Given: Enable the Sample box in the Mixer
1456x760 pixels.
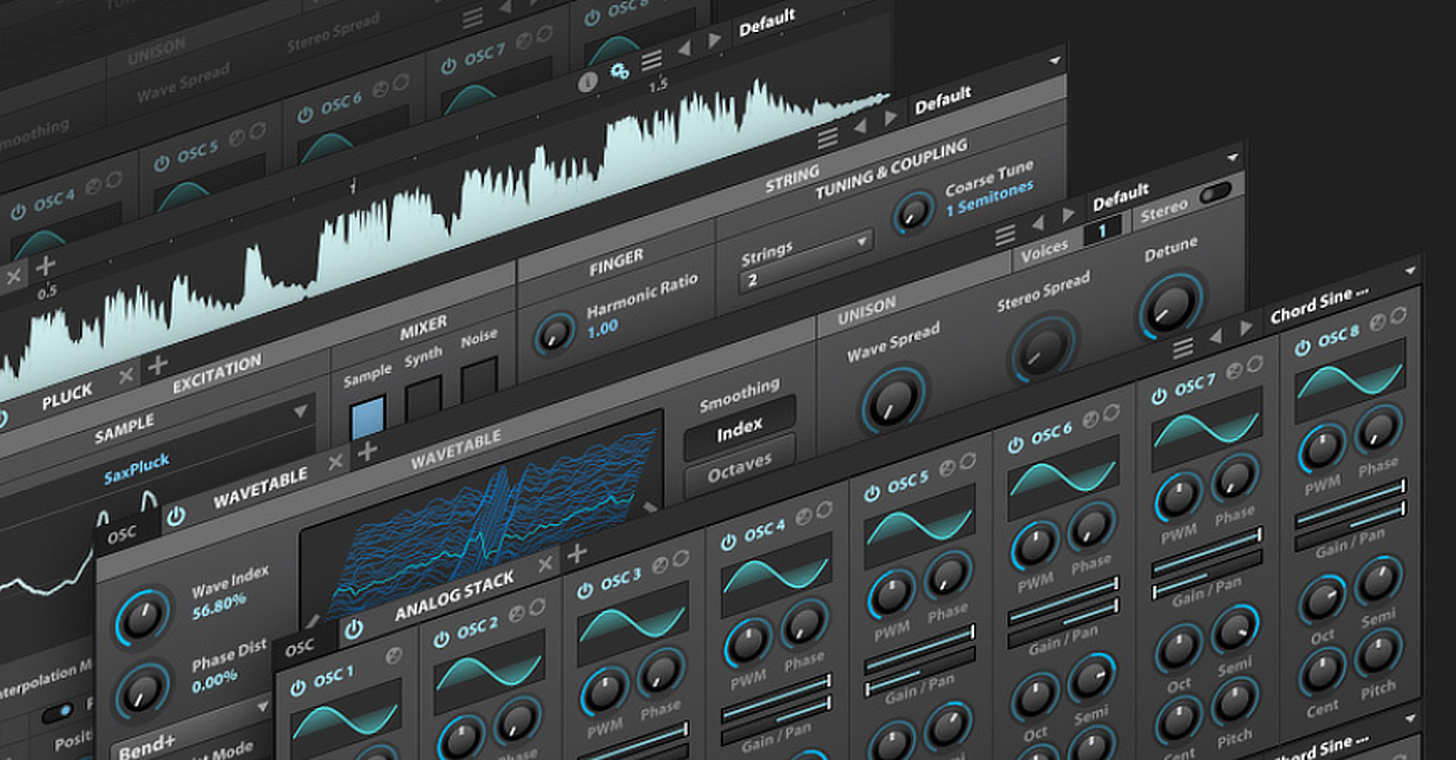Looking at the screenshot, I should pyautogui.click(x=368, y=418).
